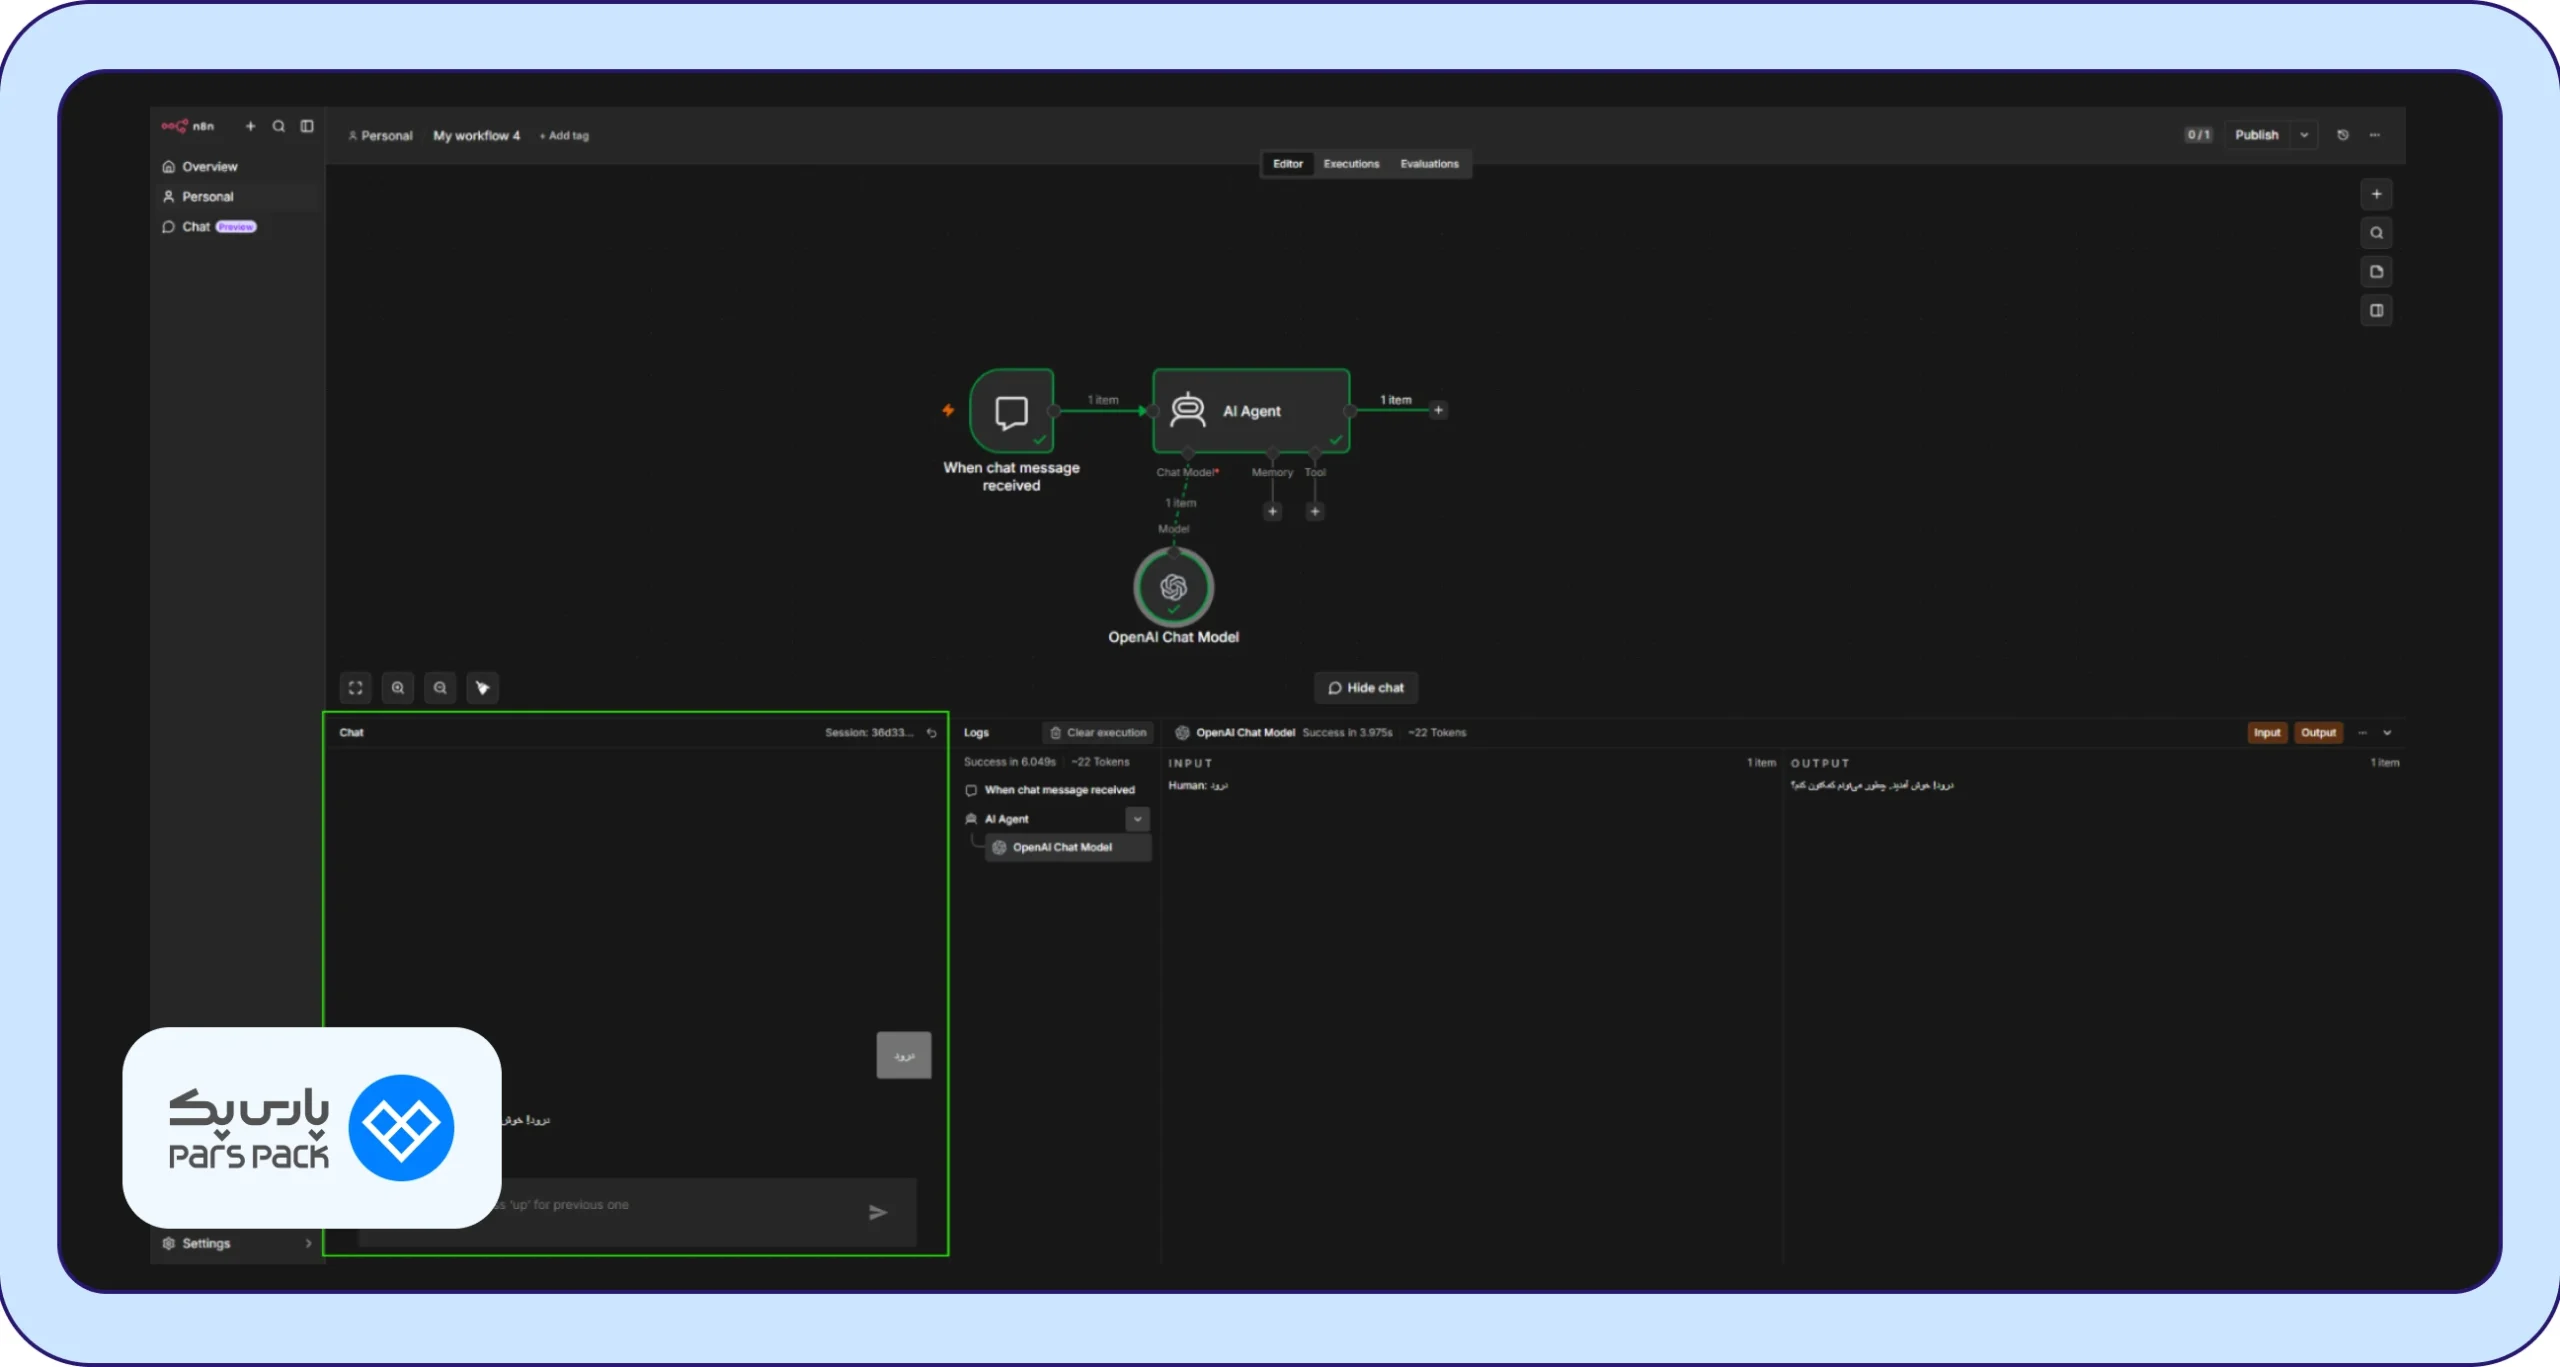Add a node after AI Agent output
The height and width of the screenshot is (1367, 2560).
pyautogui.click(x=1438, y=410)
